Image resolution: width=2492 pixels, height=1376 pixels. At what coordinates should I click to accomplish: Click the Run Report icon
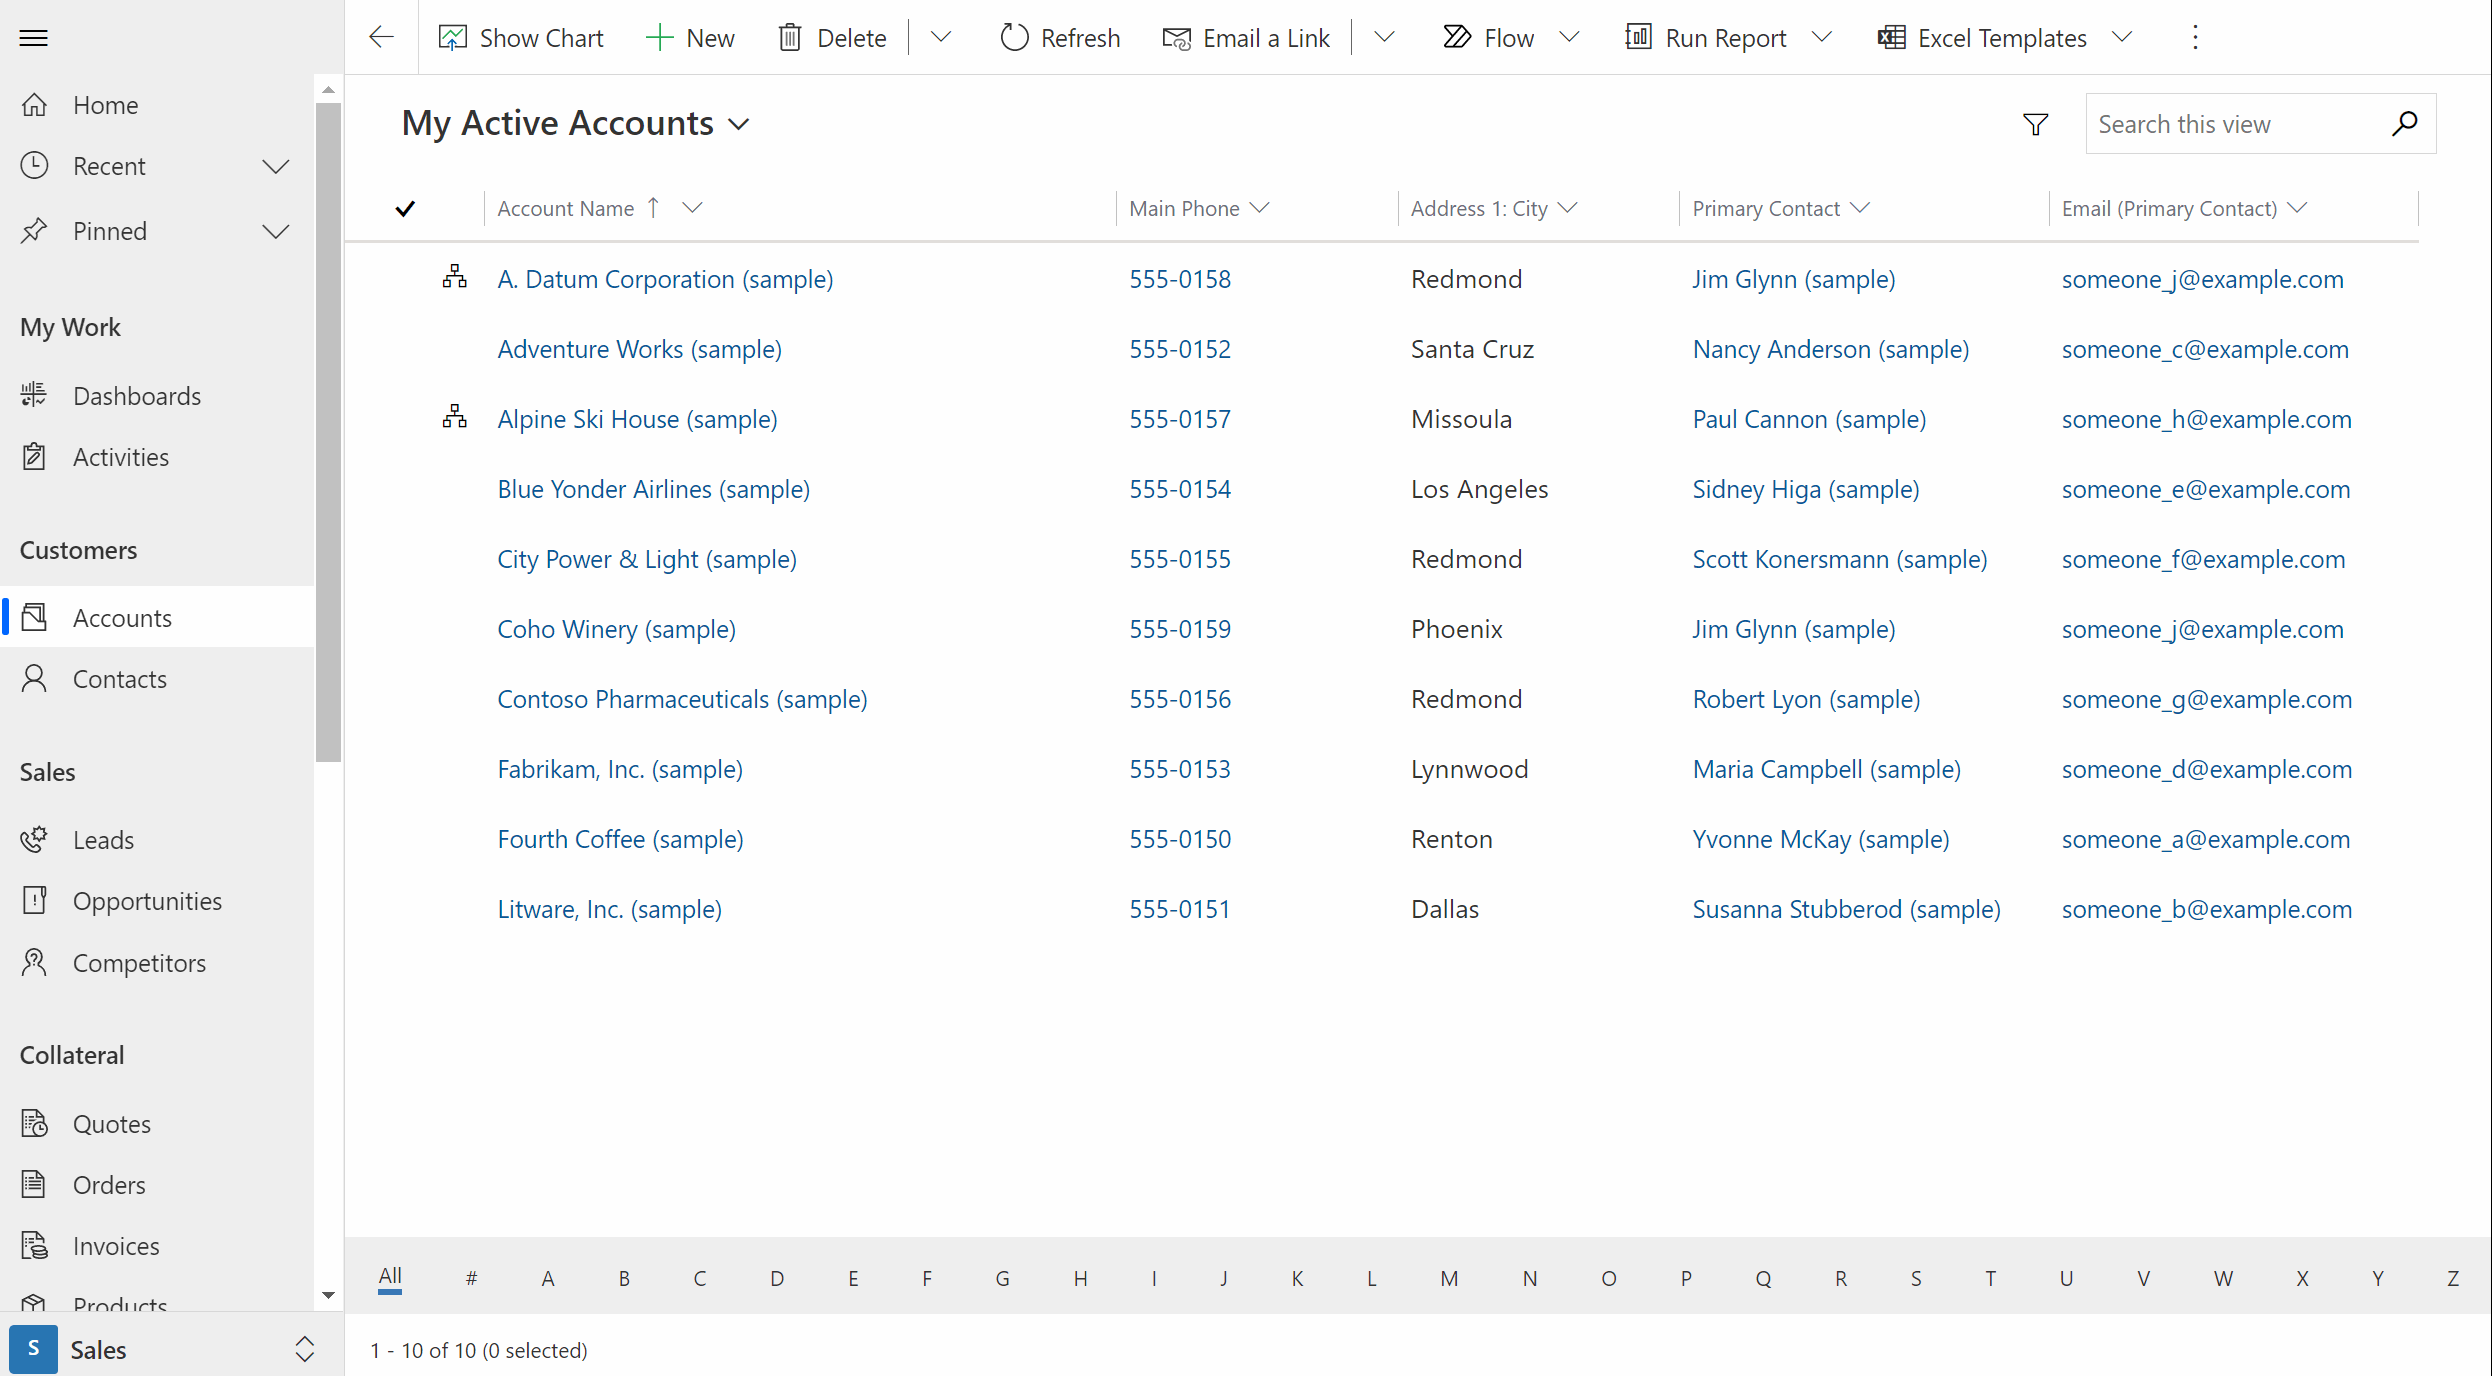coord(1637,37)
